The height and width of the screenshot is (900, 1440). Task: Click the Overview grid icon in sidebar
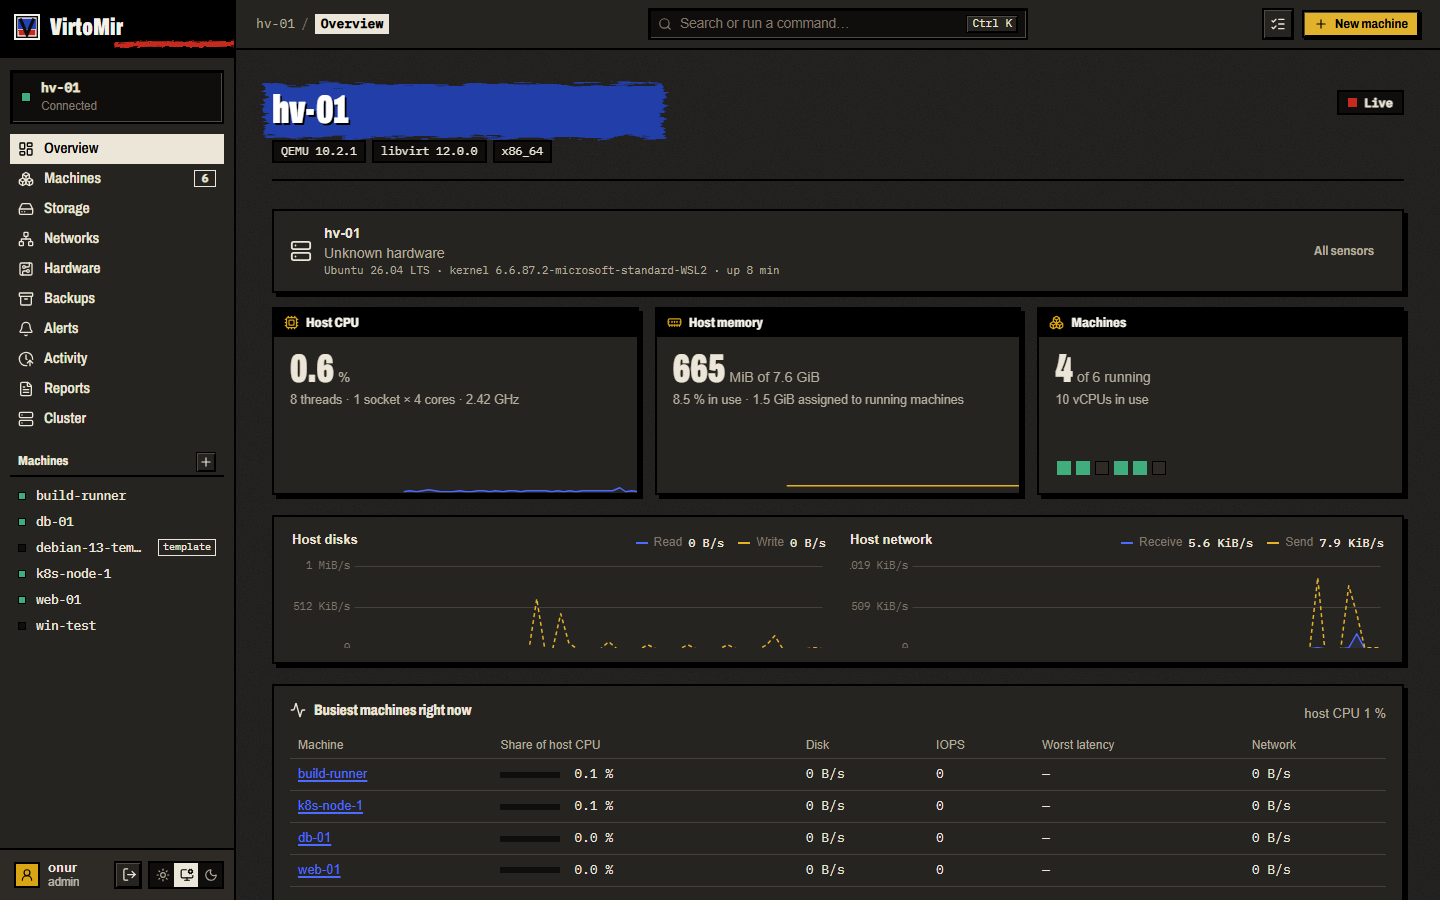[26, 148]
